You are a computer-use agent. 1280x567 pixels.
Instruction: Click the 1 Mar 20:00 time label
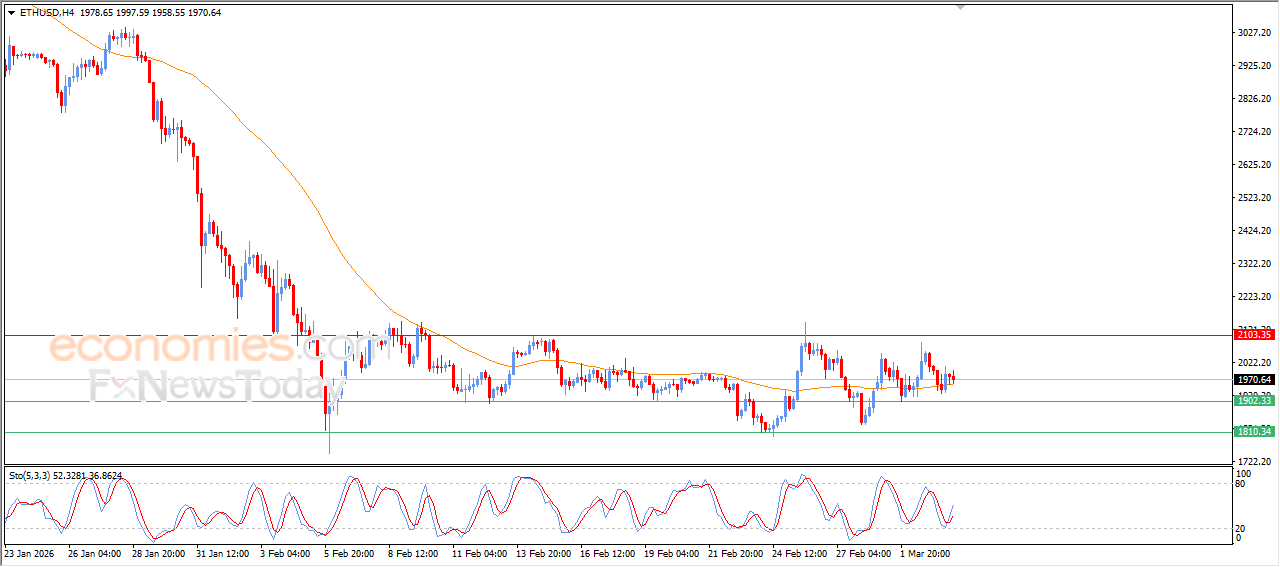tap(927, 552)
